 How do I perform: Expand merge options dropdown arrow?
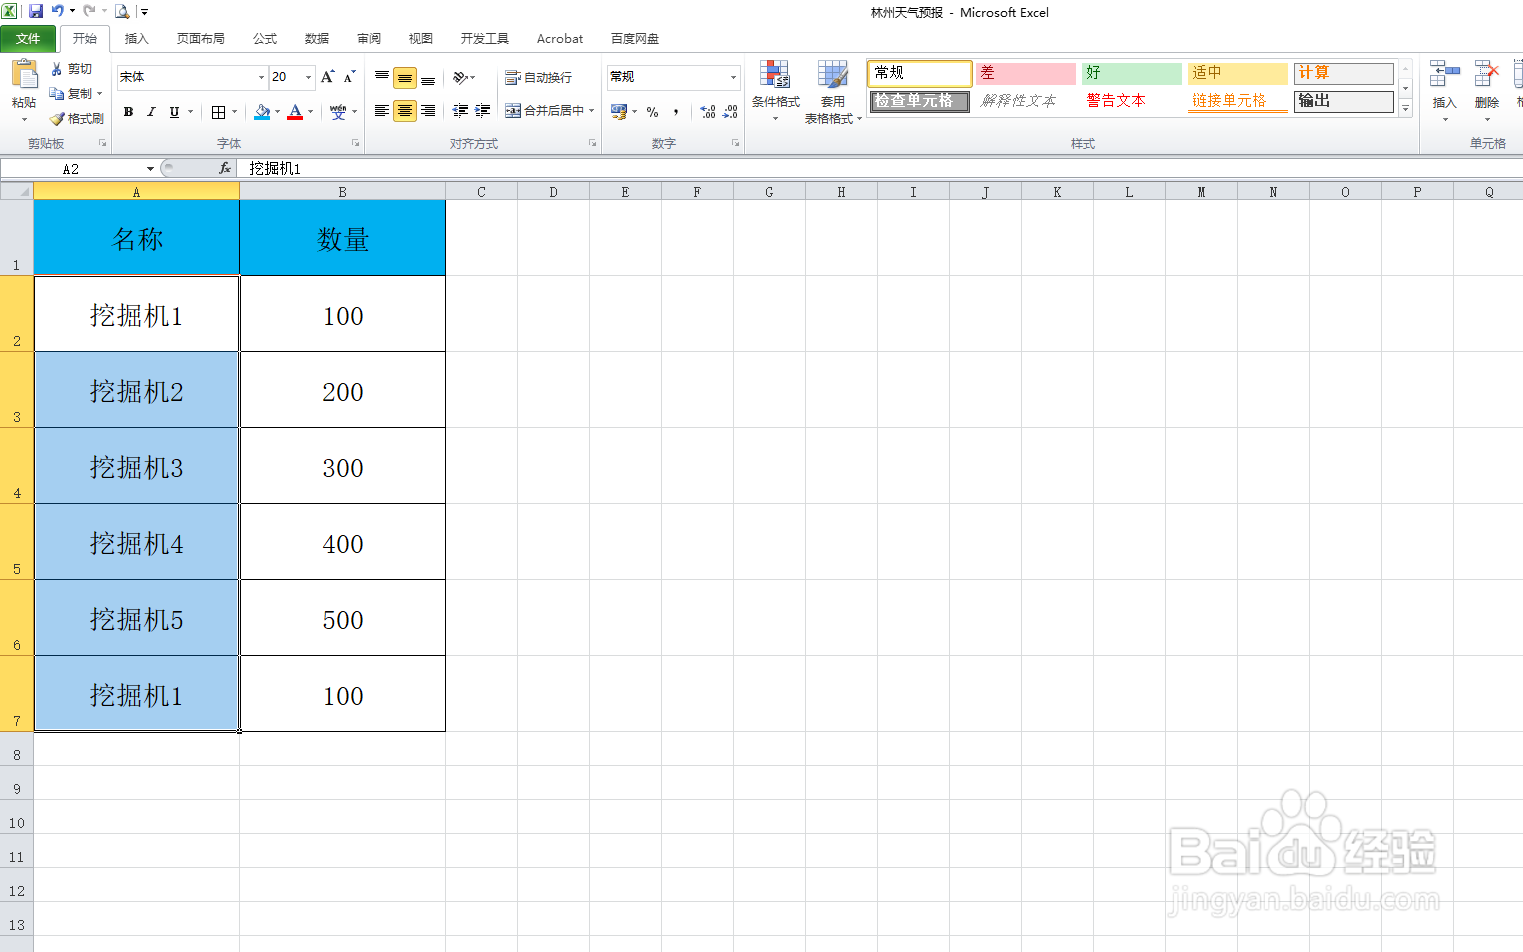pyautogui.click(x=592, y=111)
